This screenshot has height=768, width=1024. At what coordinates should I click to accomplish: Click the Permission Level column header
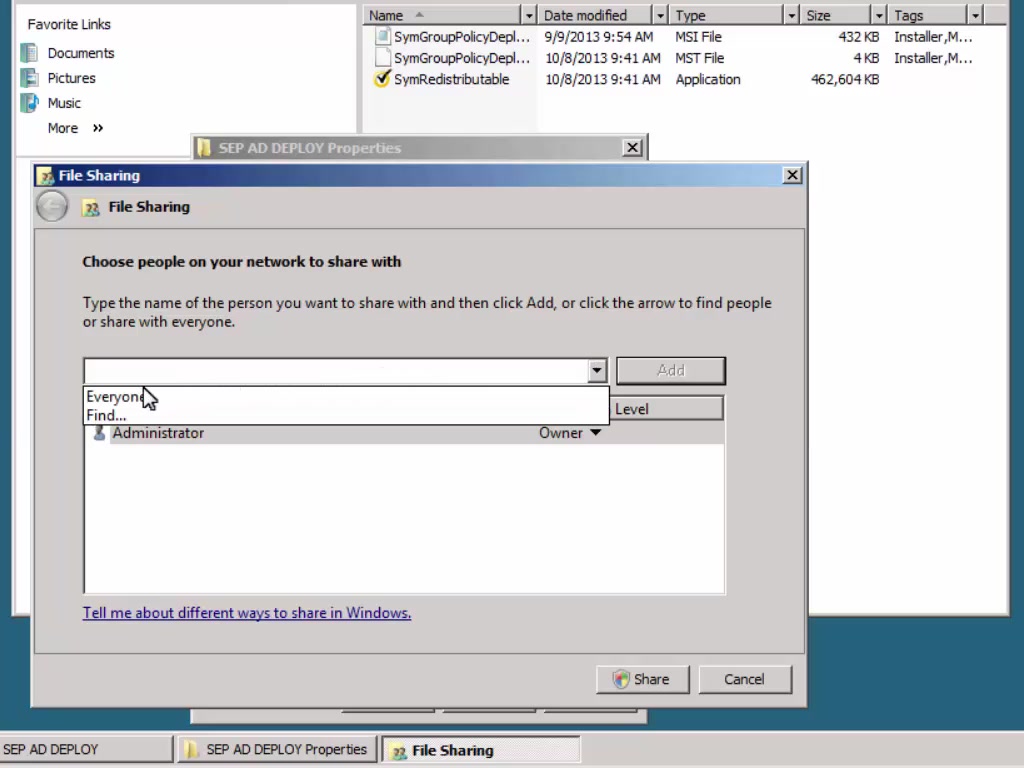(x=666, y=409)
